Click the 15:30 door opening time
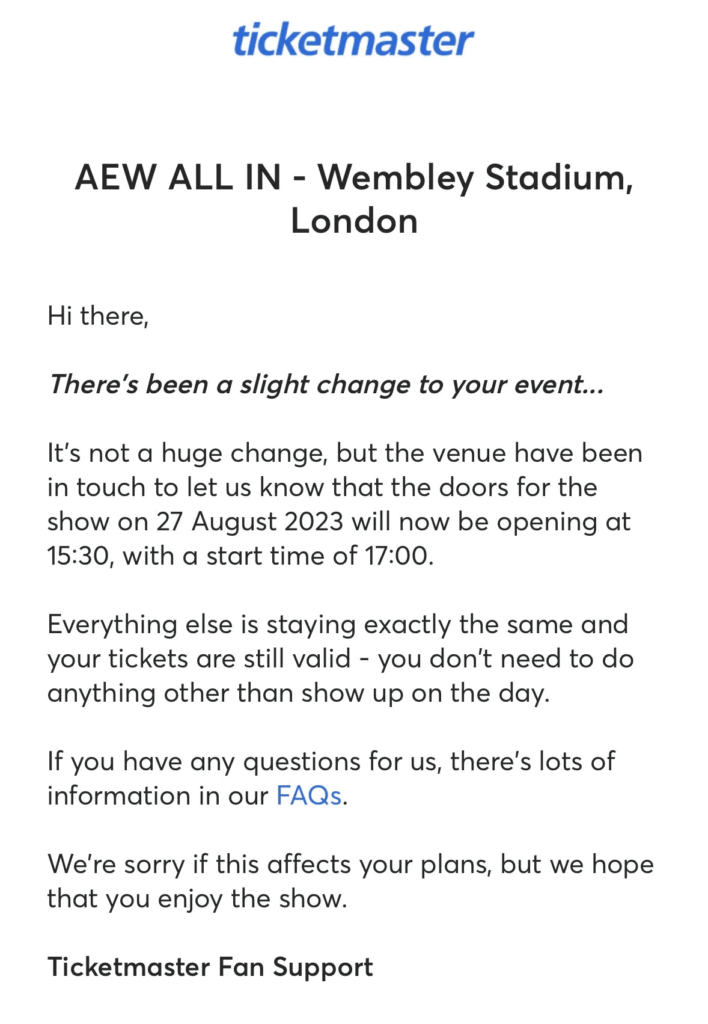The width and height of the screenshot is (708, 1024). (x=82, y=555)
